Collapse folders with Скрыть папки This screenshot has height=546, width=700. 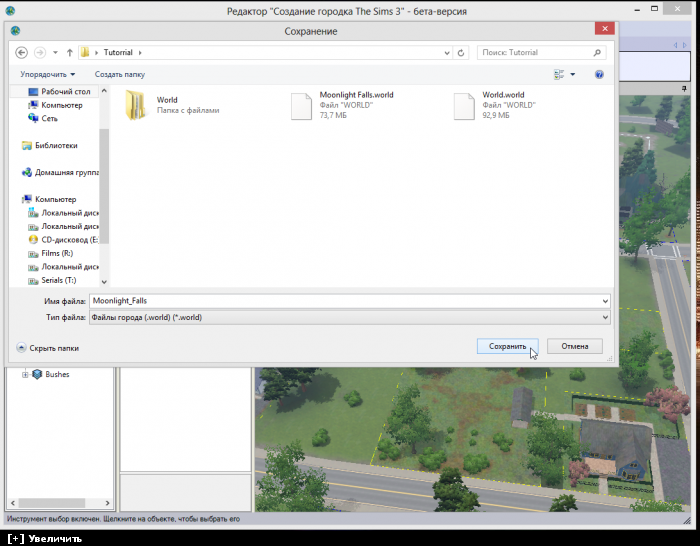click(48, 348)
